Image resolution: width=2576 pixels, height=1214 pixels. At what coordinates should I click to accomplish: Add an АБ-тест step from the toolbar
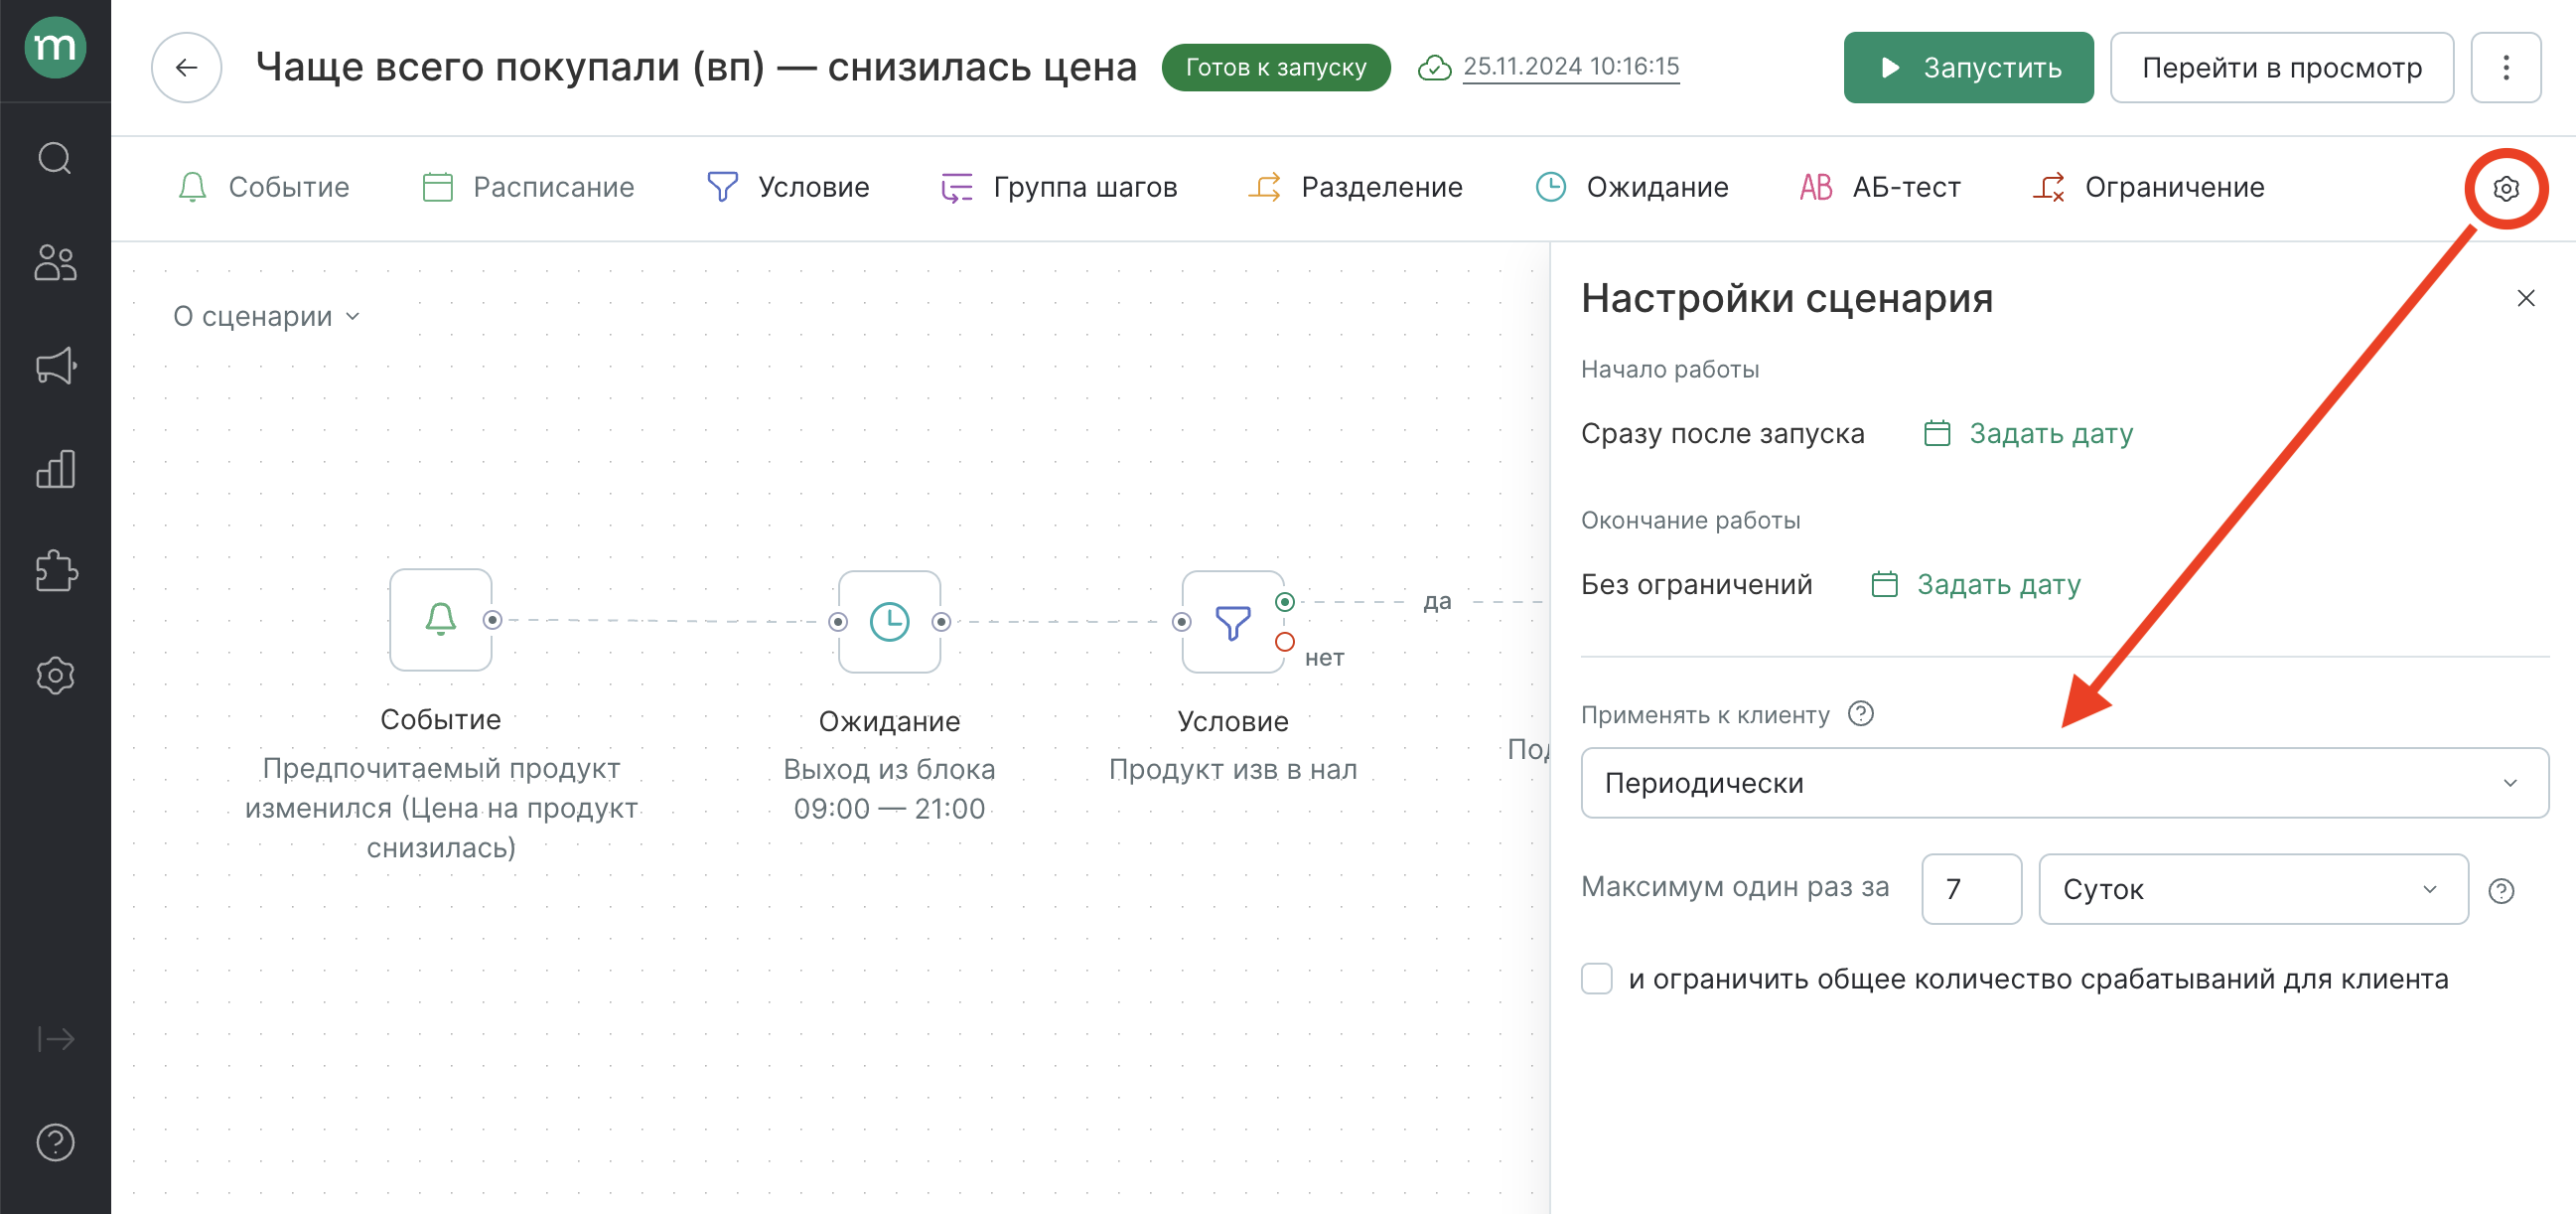point(1879,187)
